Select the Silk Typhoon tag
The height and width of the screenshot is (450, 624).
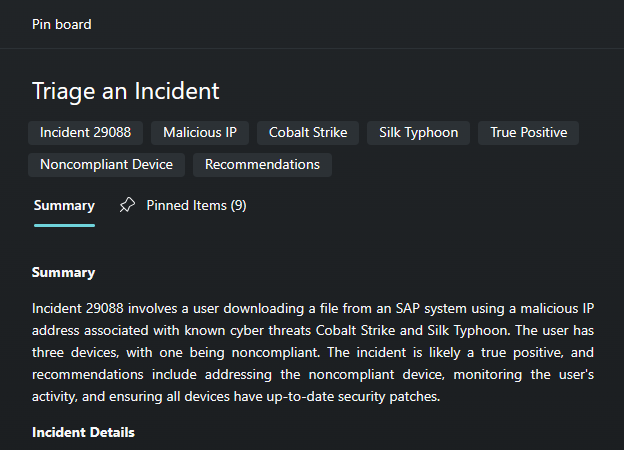(418, 133)
